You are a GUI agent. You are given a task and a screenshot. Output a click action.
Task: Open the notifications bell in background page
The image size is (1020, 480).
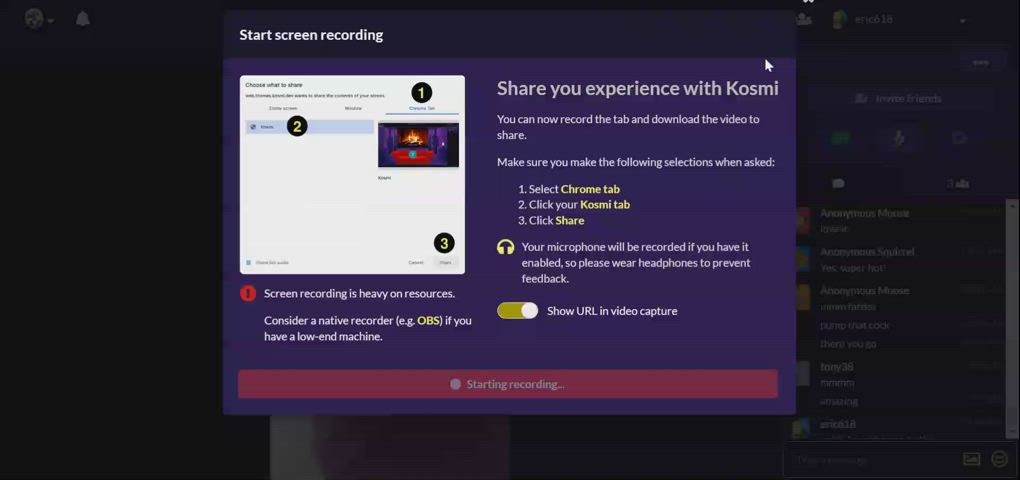click(83, 19)
